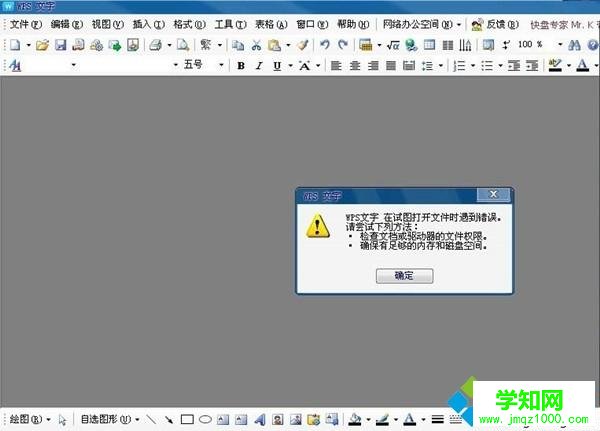The width and height of the screenshot is (600, 431).
Task: Open file with folder icon
Action: (42, 45)
